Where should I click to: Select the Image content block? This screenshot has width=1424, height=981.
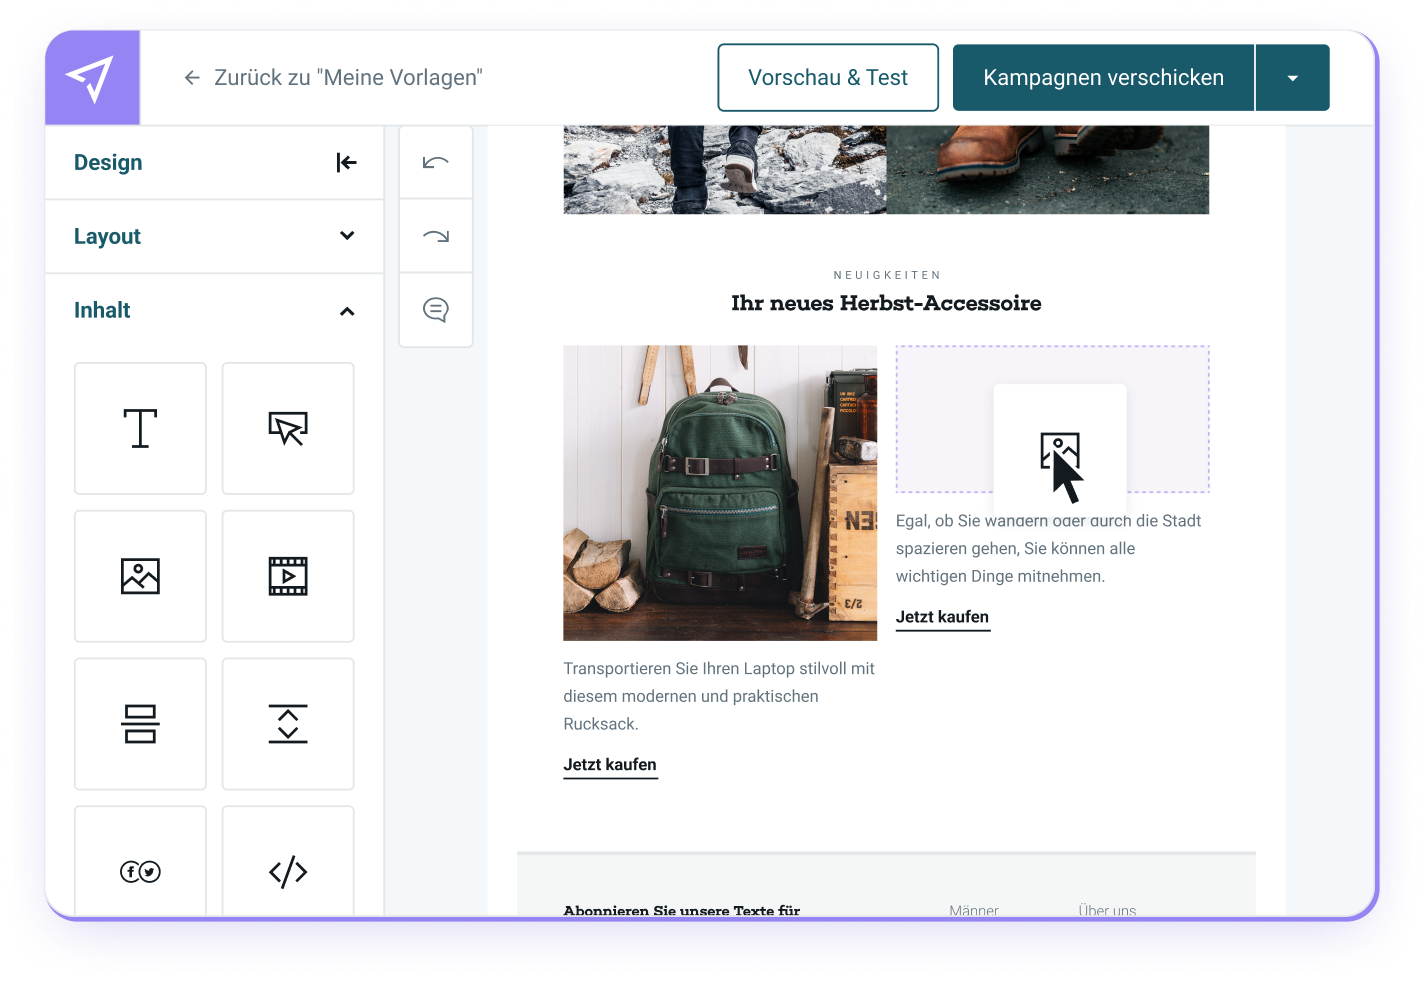tap(140, 576)
